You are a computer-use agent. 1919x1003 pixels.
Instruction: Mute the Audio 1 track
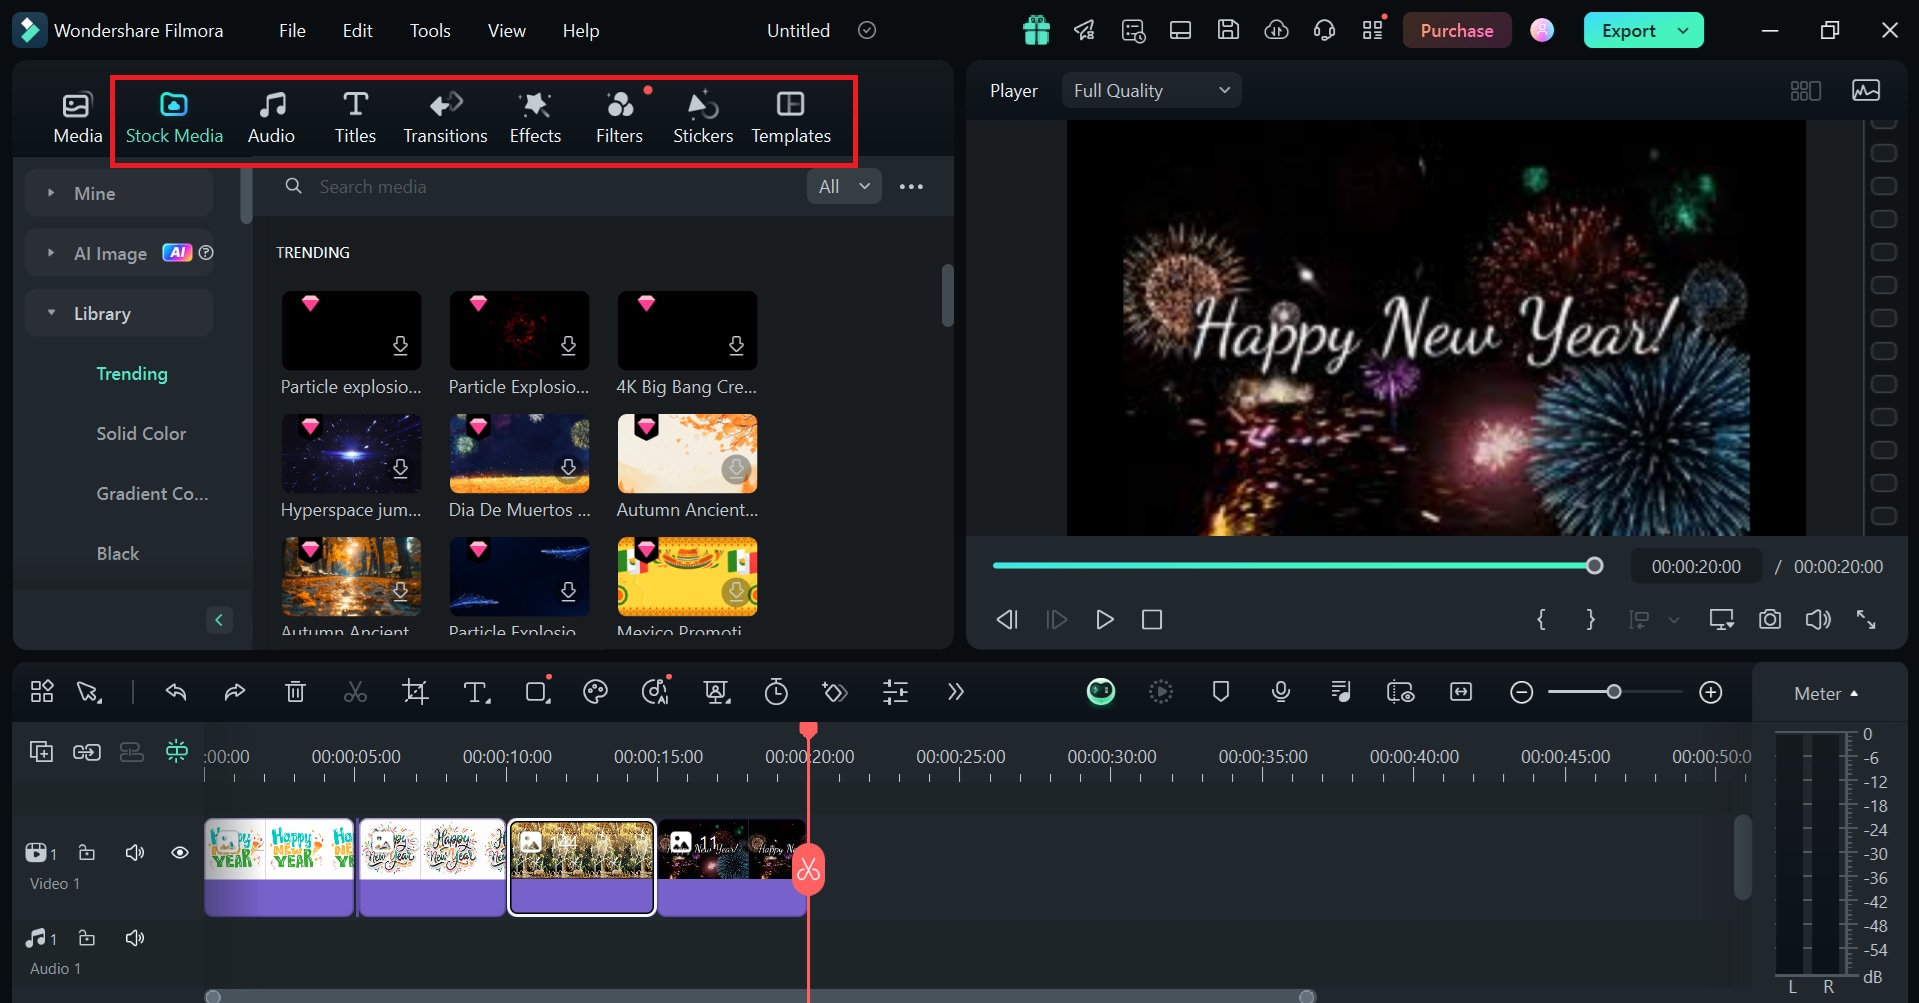[135, 938]
